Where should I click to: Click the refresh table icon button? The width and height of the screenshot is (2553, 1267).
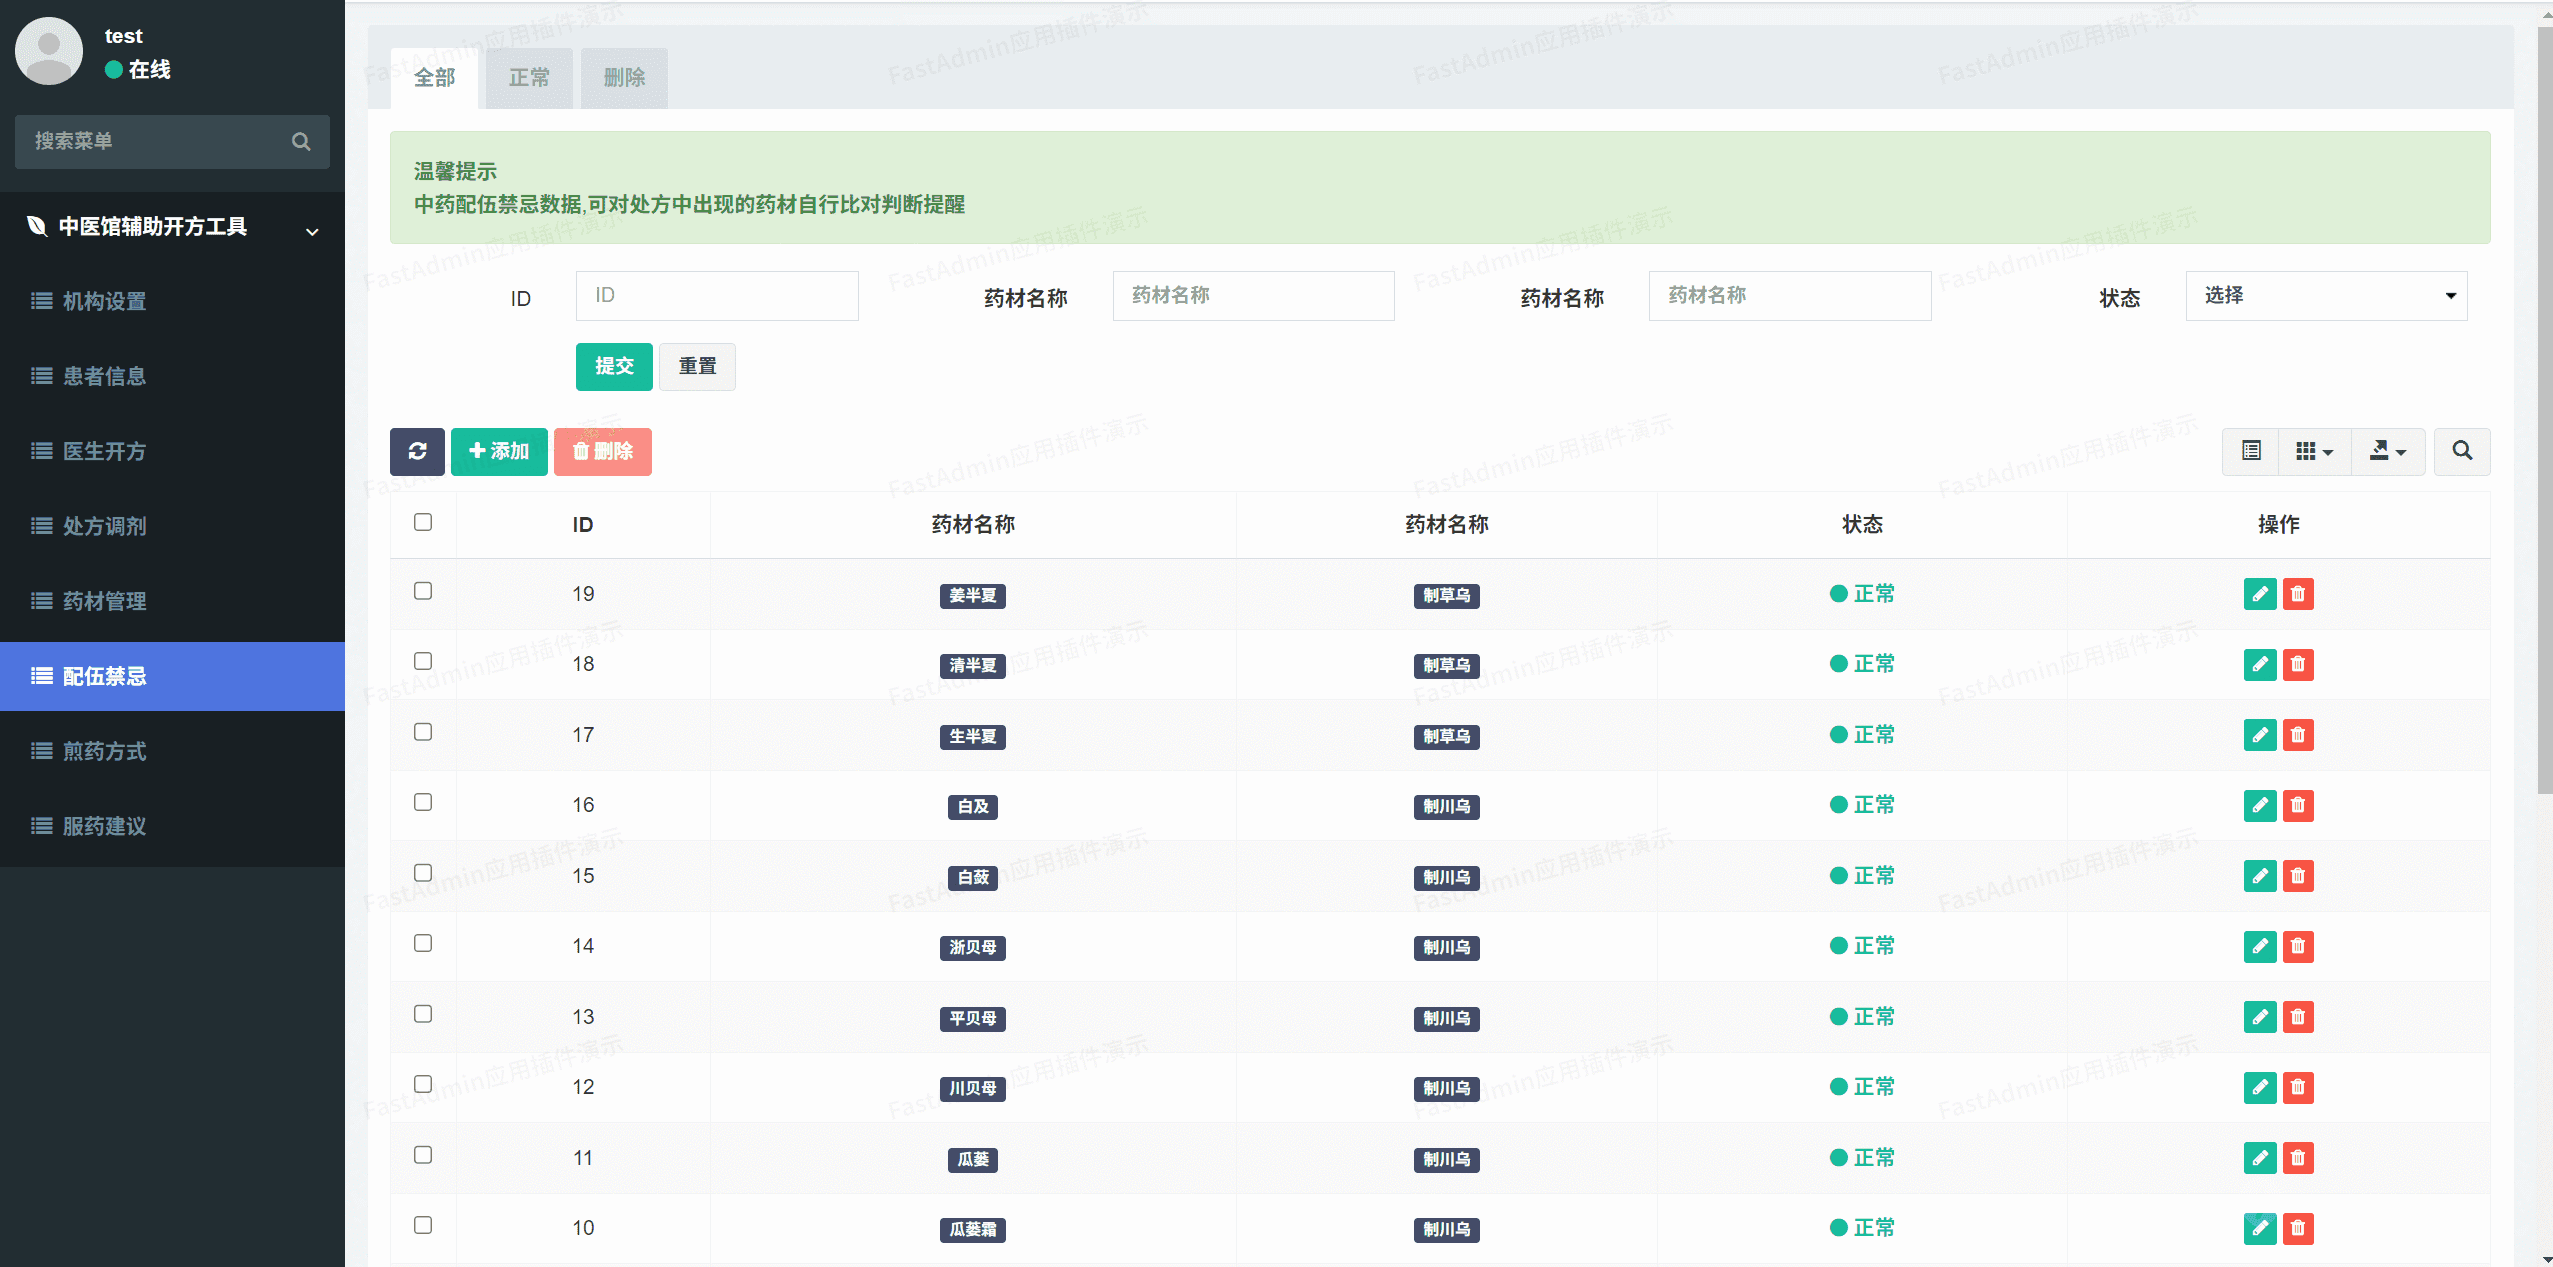[417, 451]
